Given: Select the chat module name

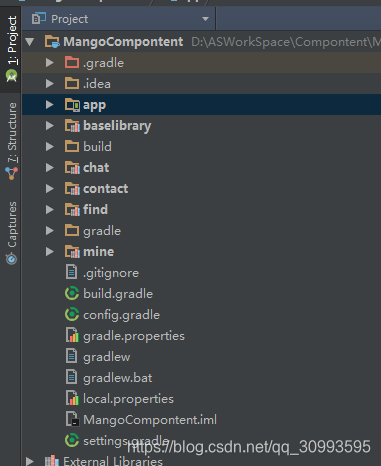Looking at the screenshot, I should pos(96,168).
